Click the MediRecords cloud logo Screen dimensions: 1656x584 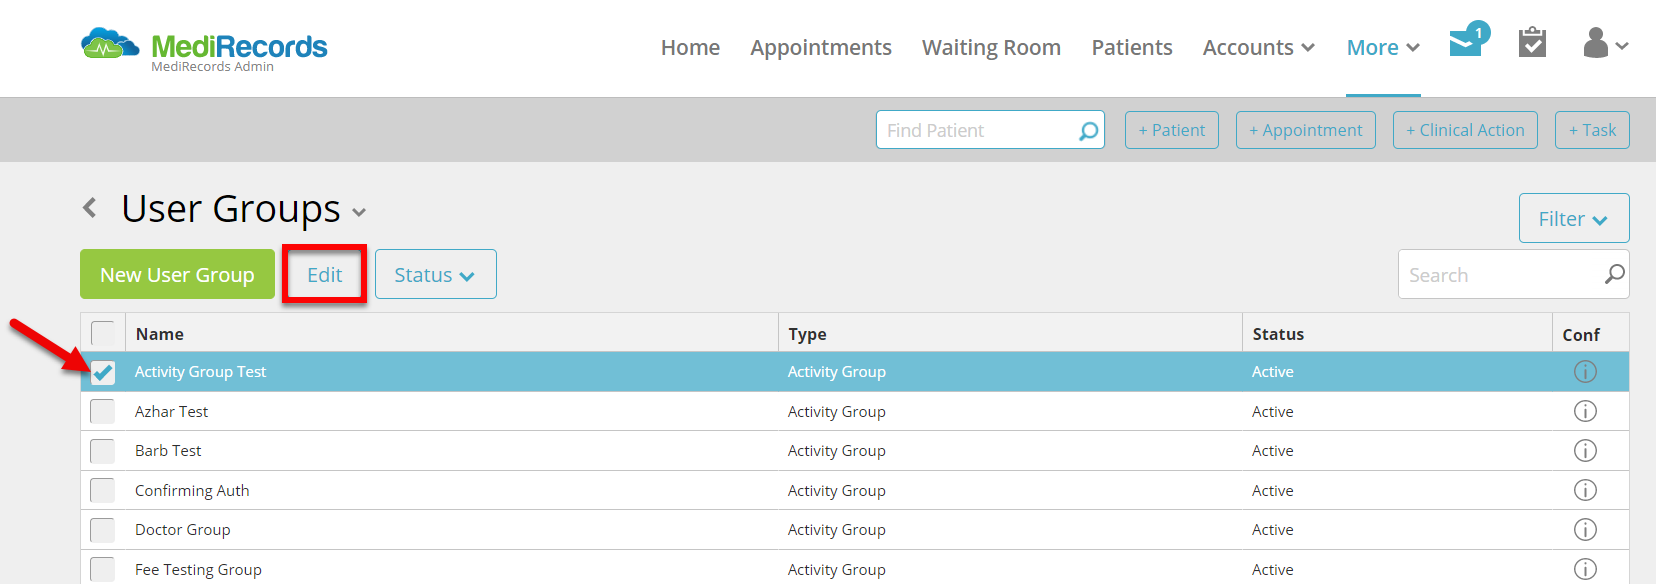(110, 44)
